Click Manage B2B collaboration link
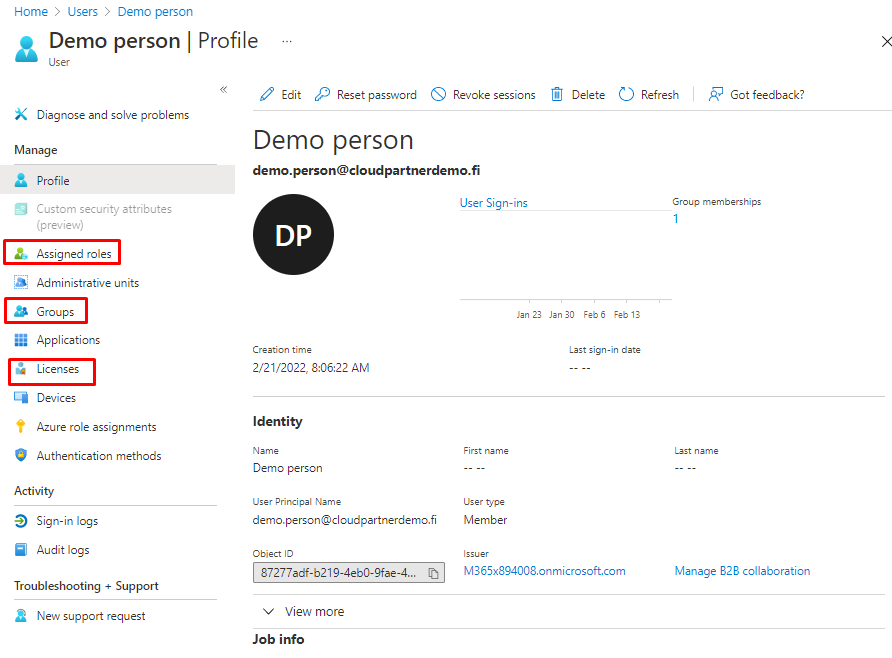The image size is (892, 658). click(x=742, y=571)
